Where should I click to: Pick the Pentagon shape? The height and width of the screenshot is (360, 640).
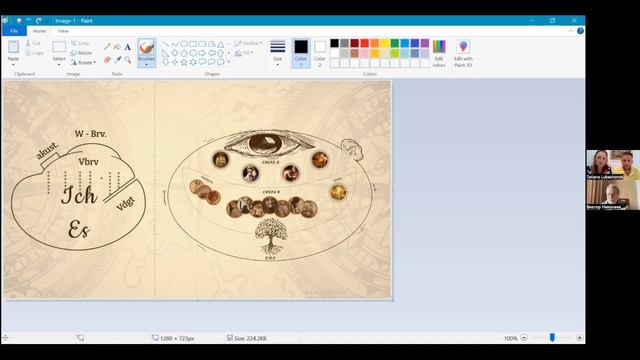pos(184,53)
